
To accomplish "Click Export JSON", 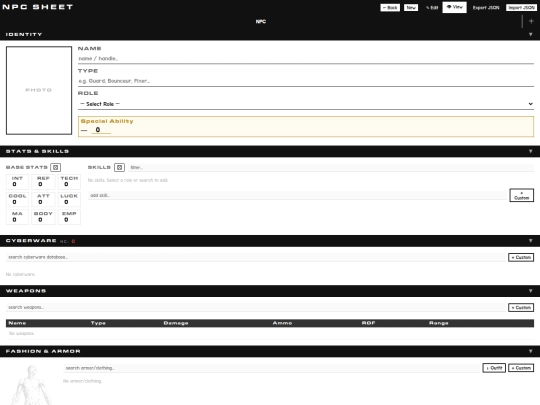I will [486, 8].
